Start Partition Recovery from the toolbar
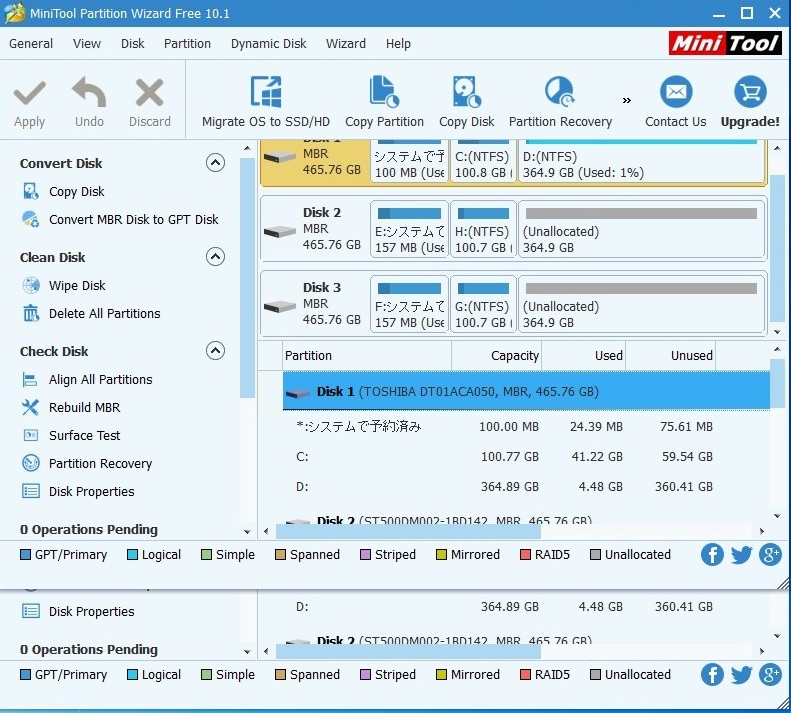 point(560,102)
